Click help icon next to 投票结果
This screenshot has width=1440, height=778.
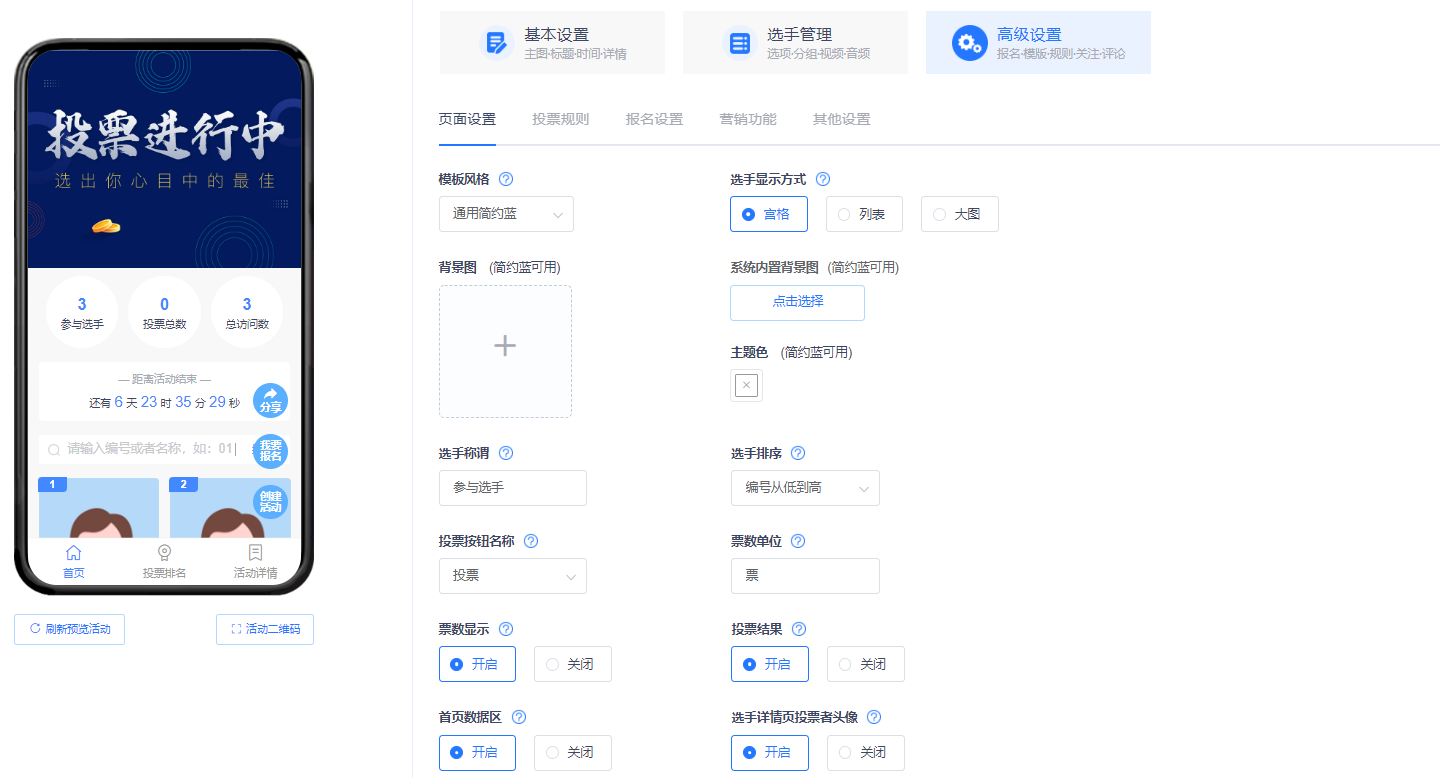(799, 629)
